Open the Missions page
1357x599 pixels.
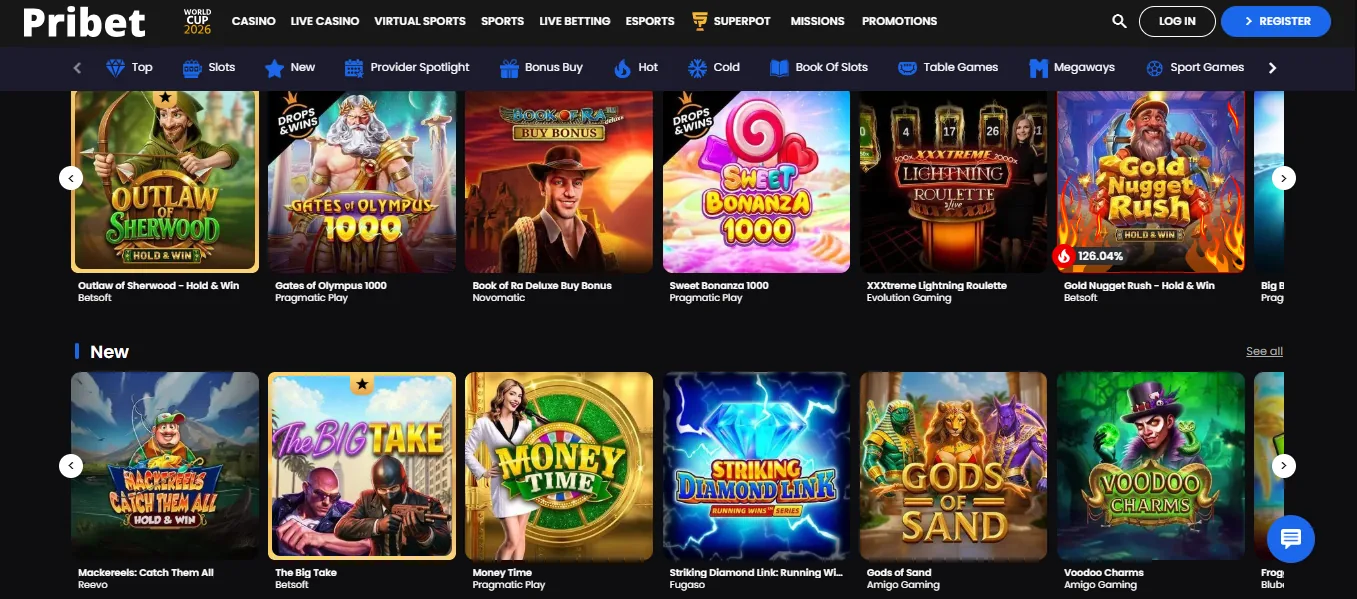[817, 21]
